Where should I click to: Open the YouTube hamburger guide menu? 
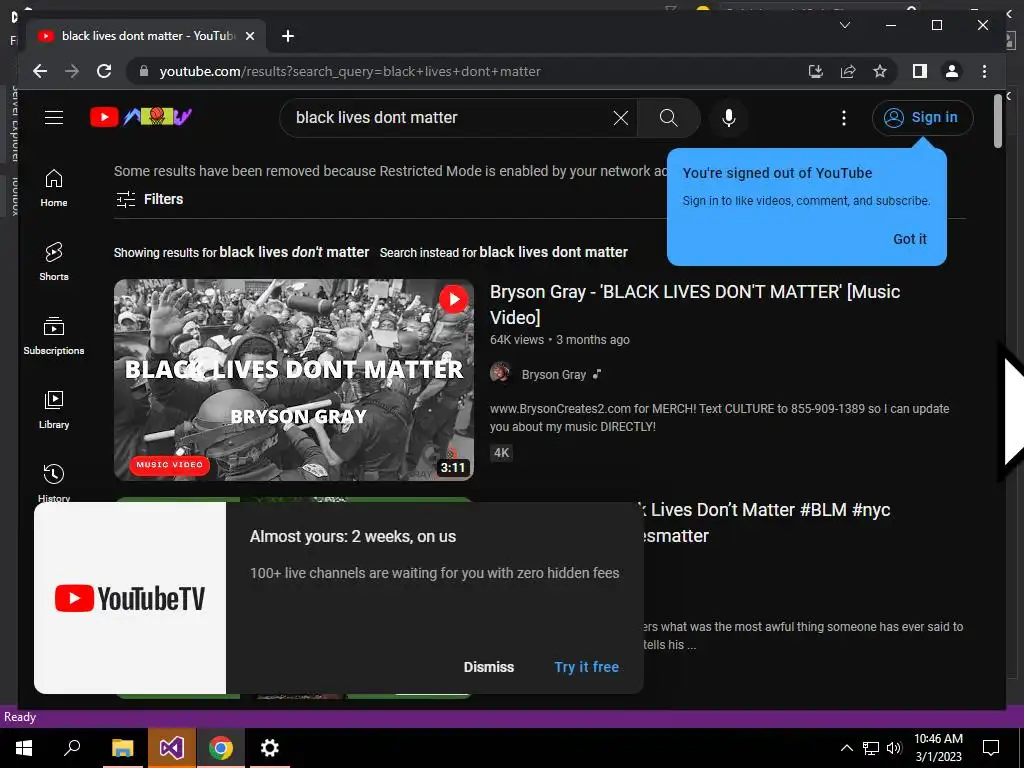click(x=54, y=118)
